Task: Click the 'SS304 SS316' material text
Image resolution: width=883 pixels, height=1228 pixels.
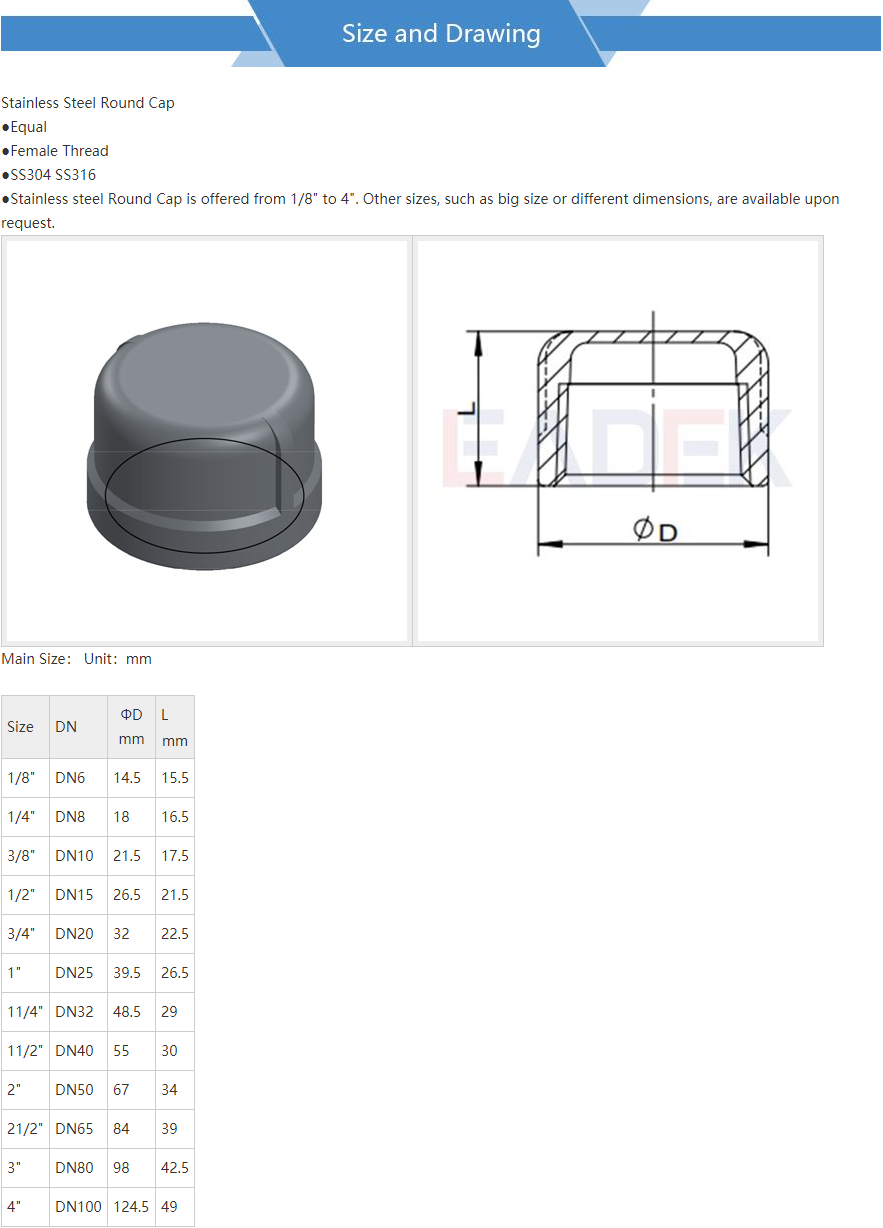Action: pos(53,175)
